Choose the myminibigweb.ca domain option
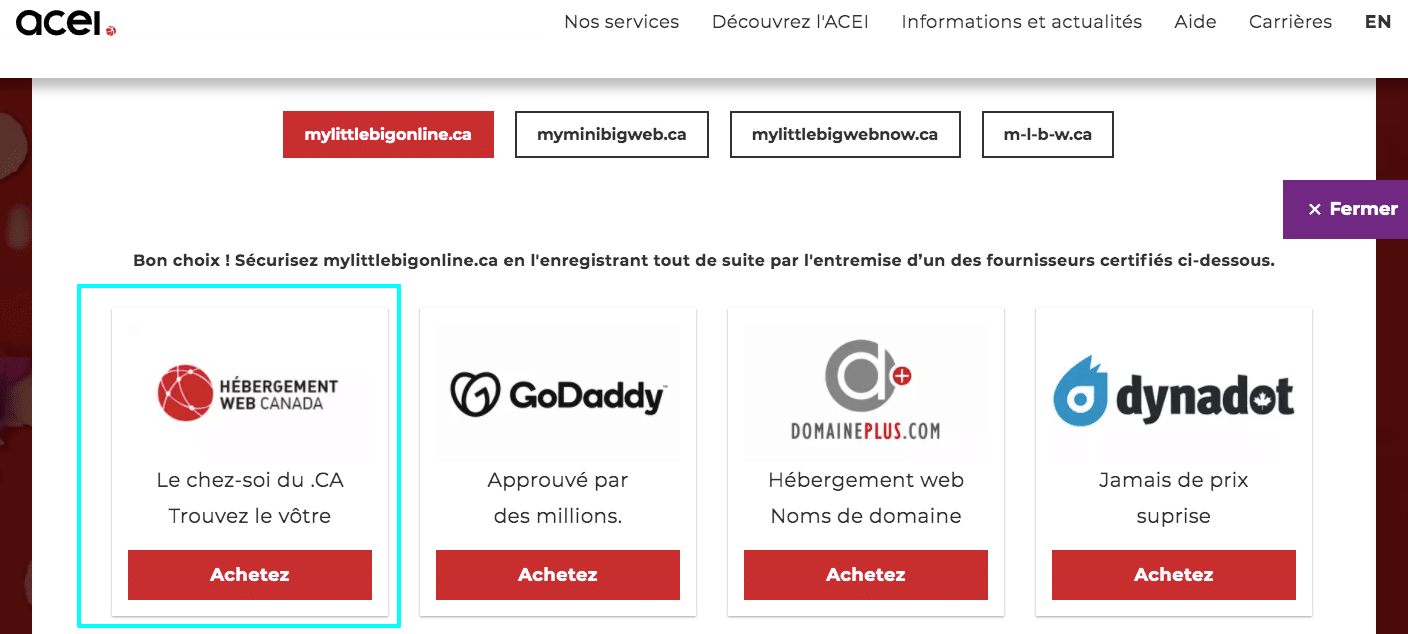Image resolution: width=1408 pixels, height=634 pixels. (x=612, y=134)
